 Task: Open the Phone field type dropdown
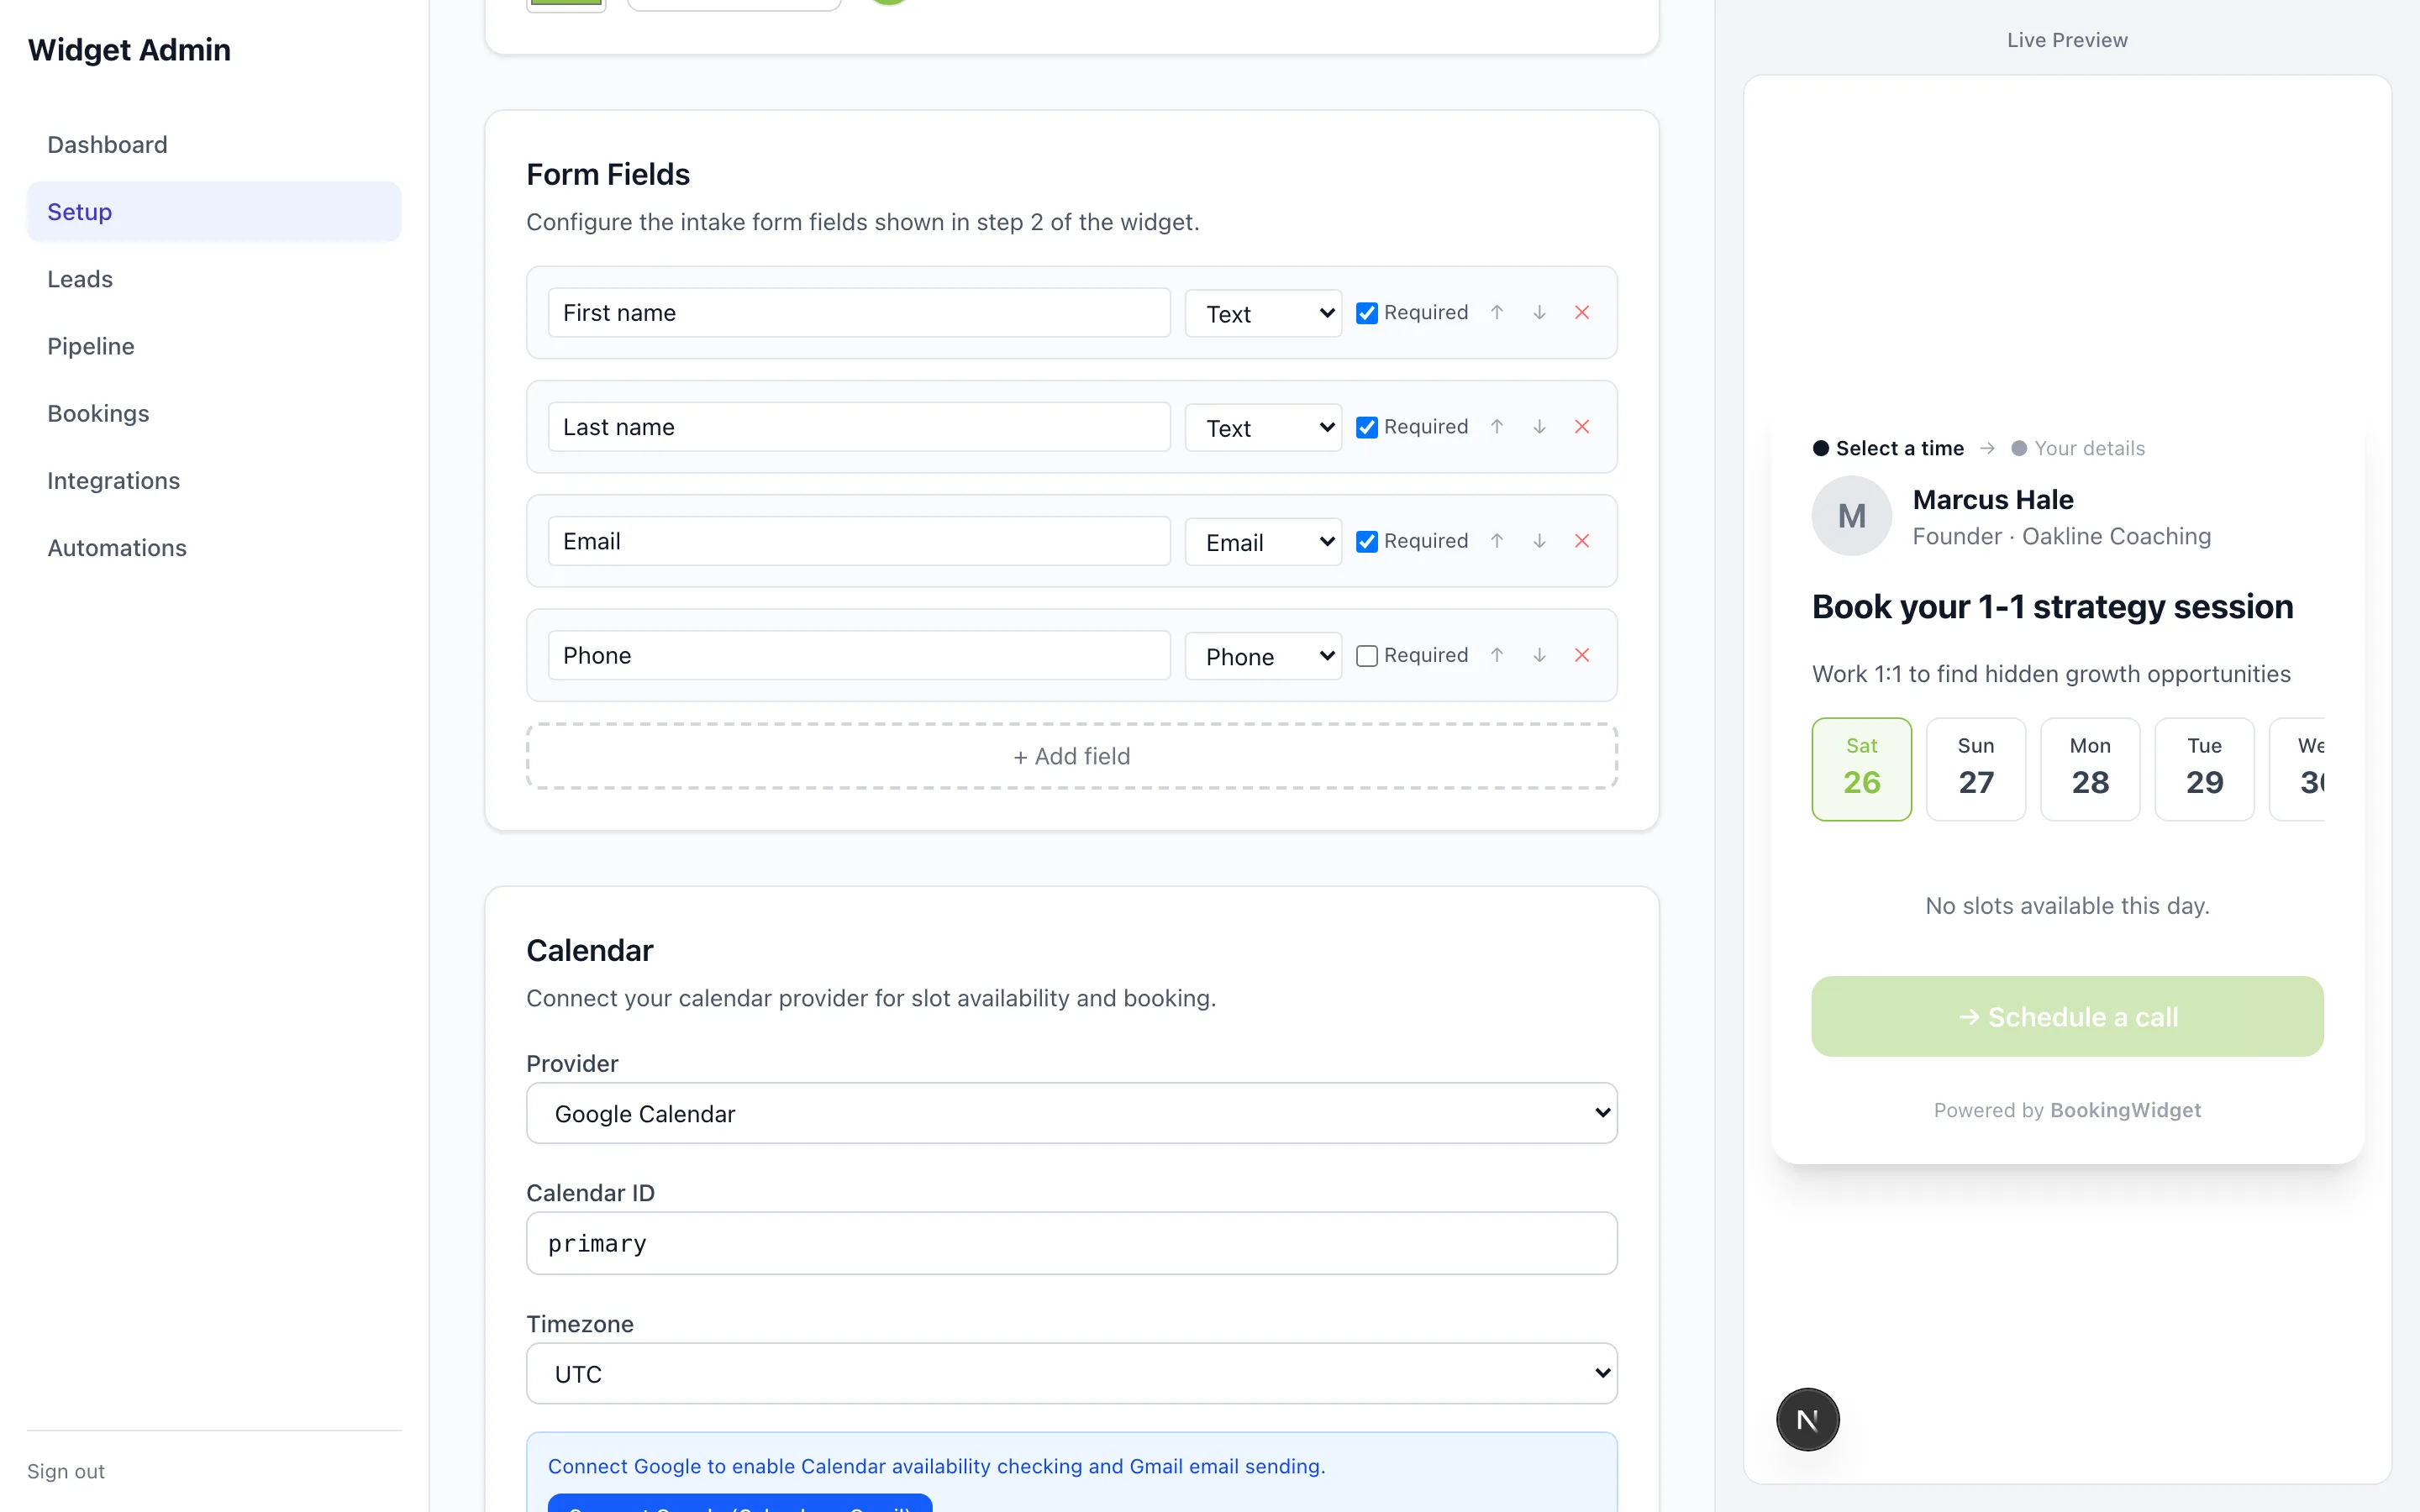1263,656
